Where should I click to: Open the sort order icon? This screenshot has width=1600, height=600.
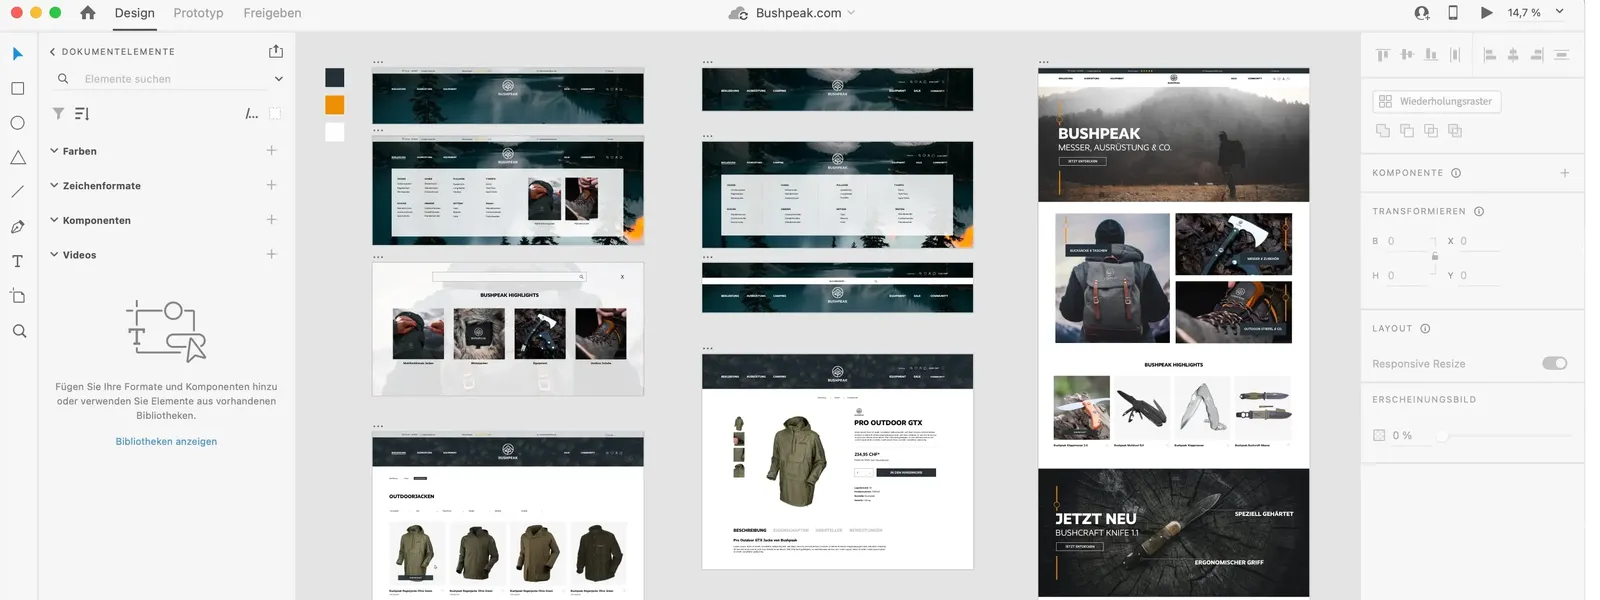tap(82, 114)
